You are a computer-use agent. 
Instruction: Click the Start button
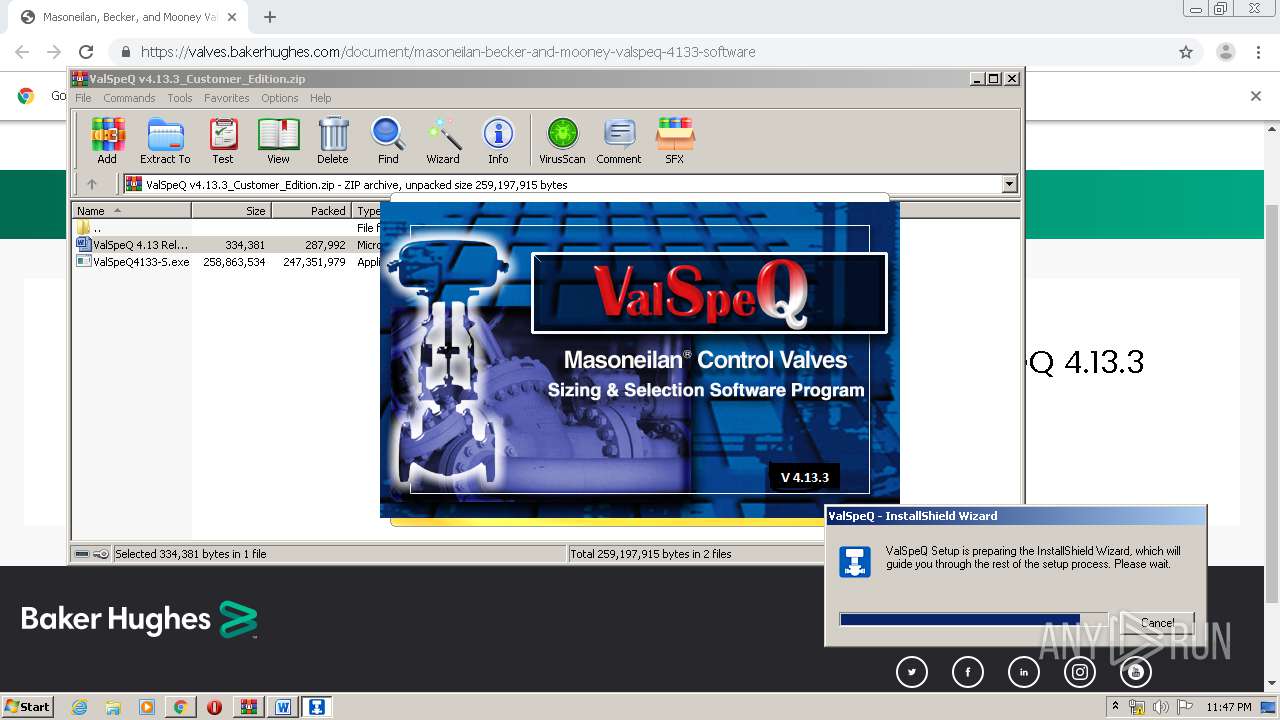point(27,707)
